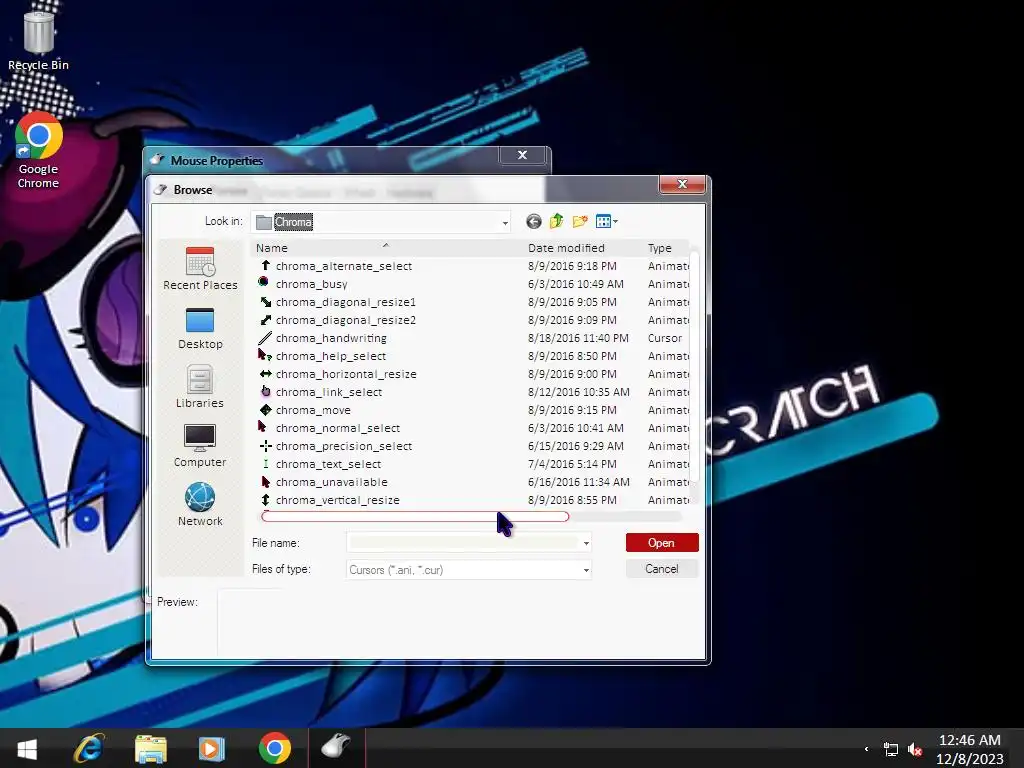
Task: Create a new folder
Action: point(580,221)
